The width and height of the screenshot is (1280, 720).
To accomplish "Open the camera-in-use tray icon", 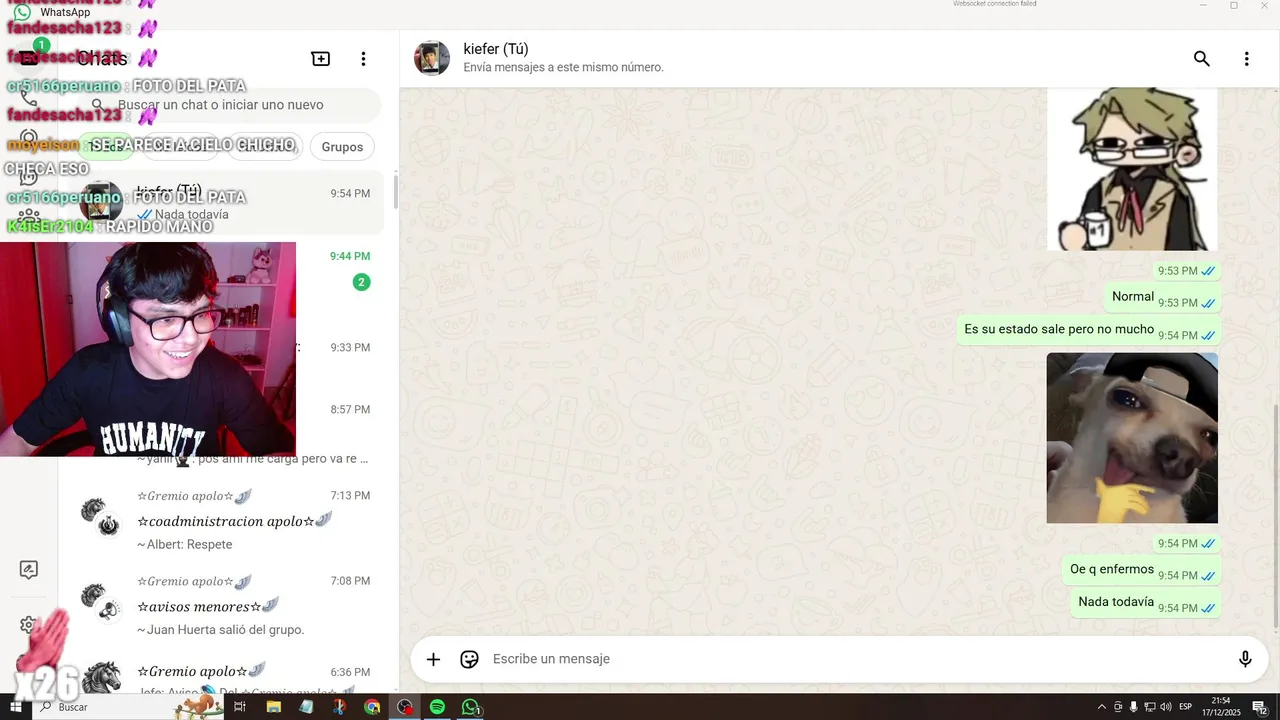I will tap(1118, 707).
